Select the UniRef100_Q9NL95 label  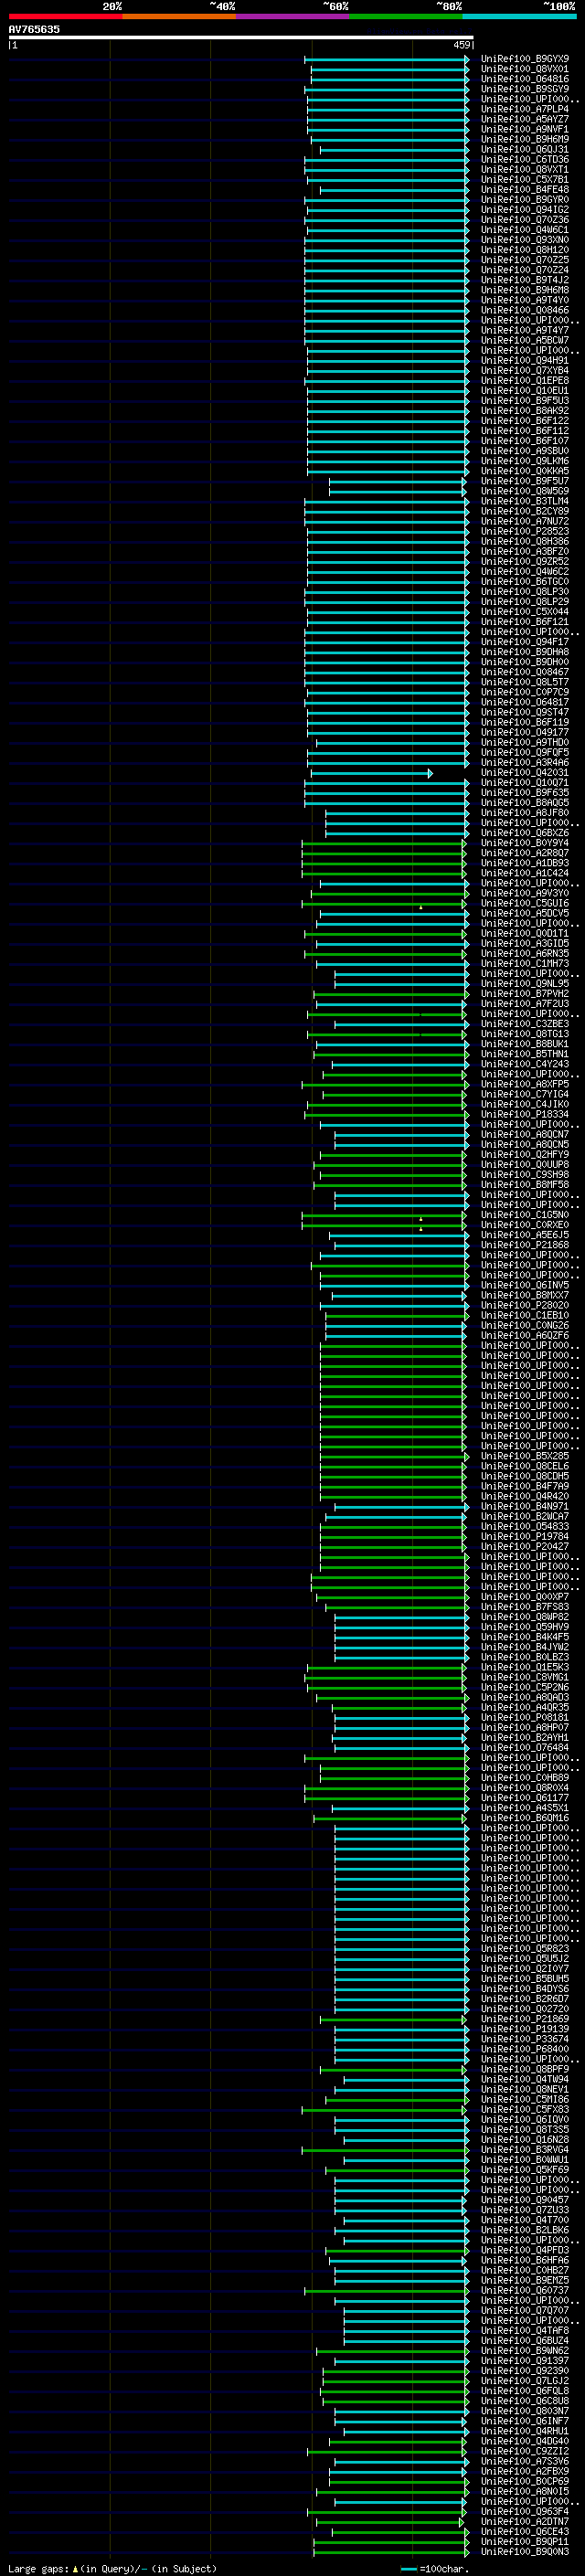(x=524, y=983)
